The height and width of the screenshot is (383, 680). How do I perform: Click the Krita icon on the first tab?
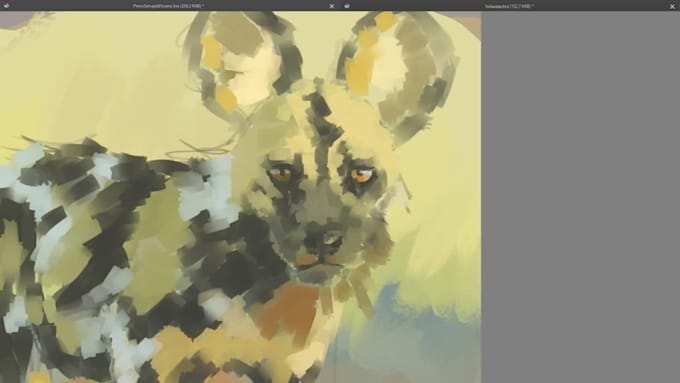click(x=6, y=5)
